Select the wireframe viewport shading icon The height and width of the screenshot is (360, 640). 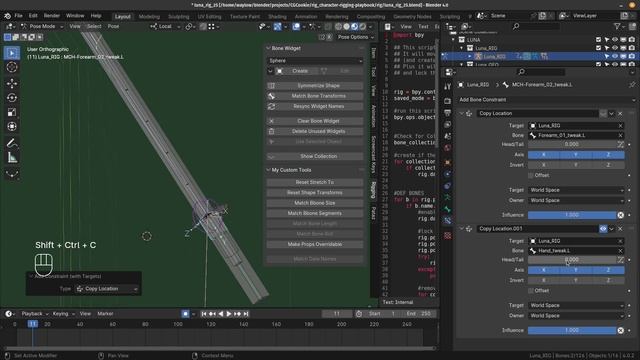338,27
